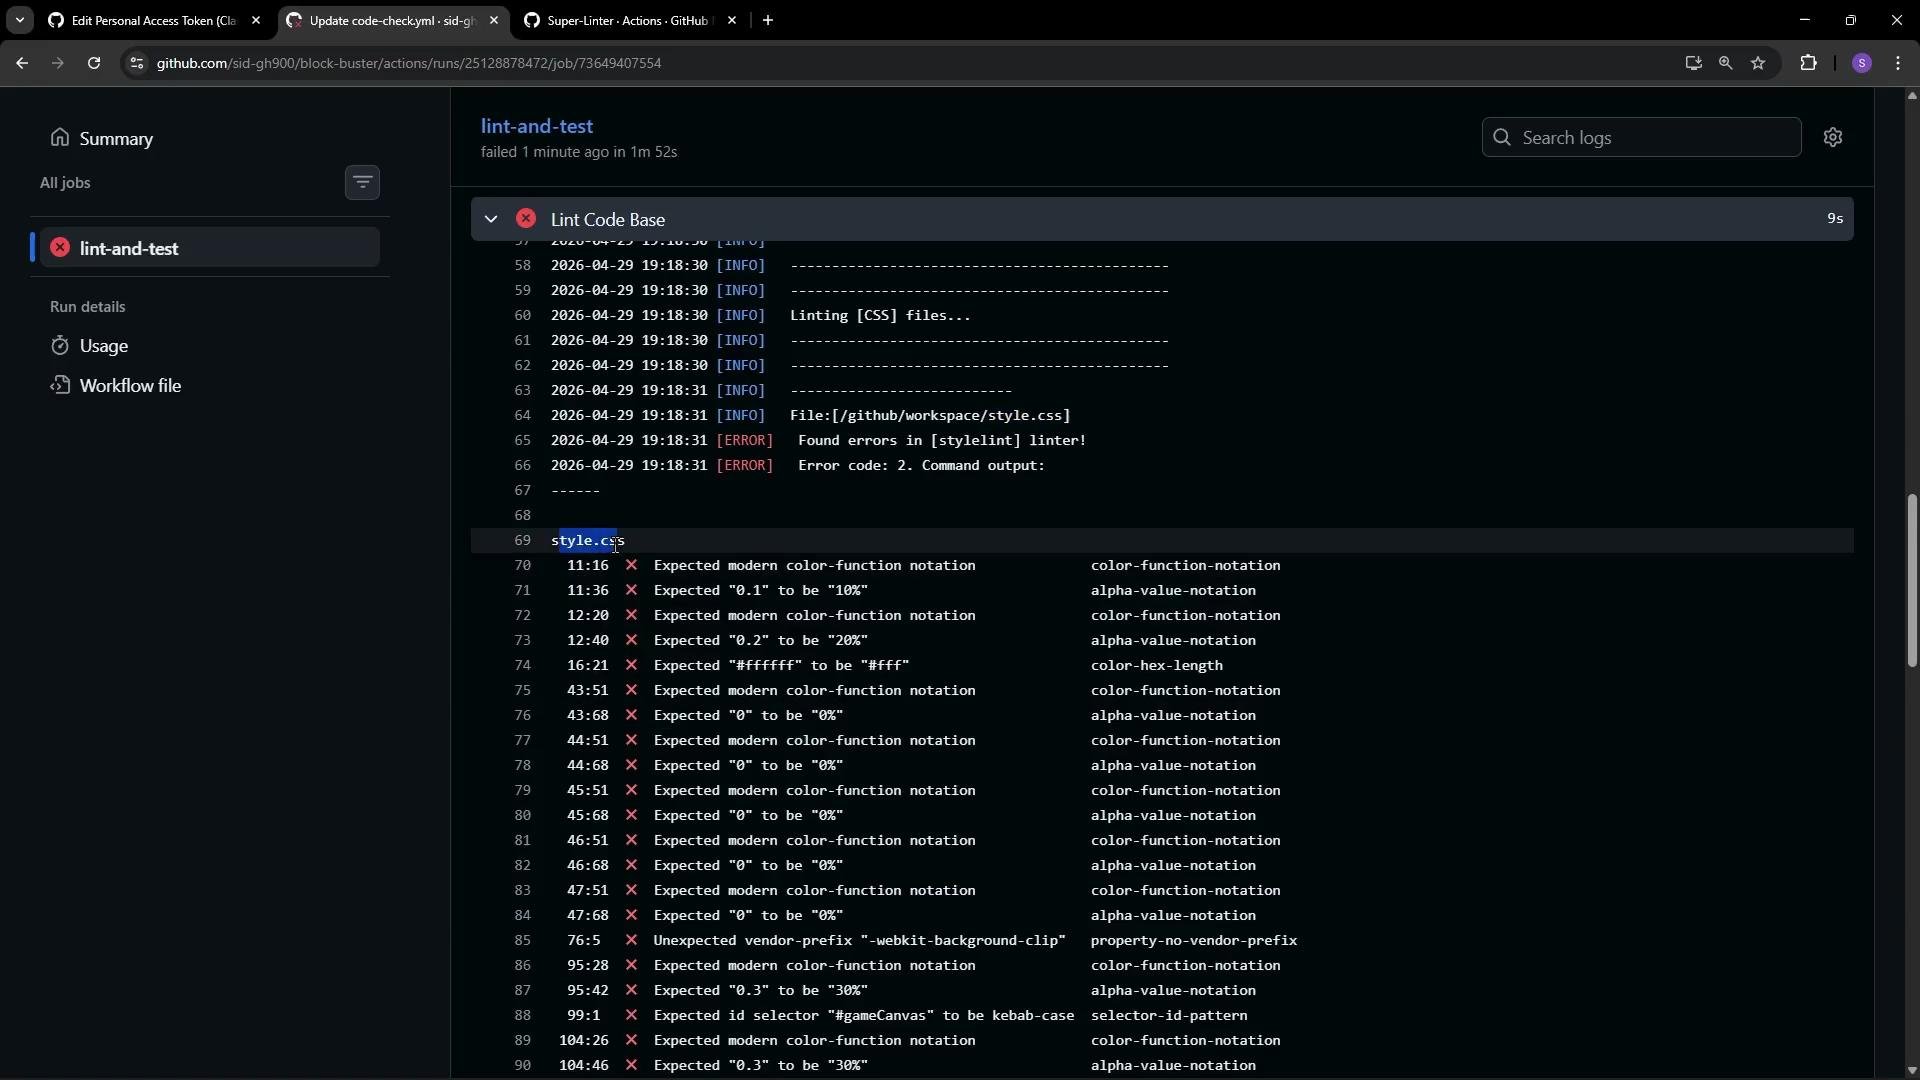Click the 'color-hex-length' rule text
1920x1080 pixels.
click(1156, 665)
